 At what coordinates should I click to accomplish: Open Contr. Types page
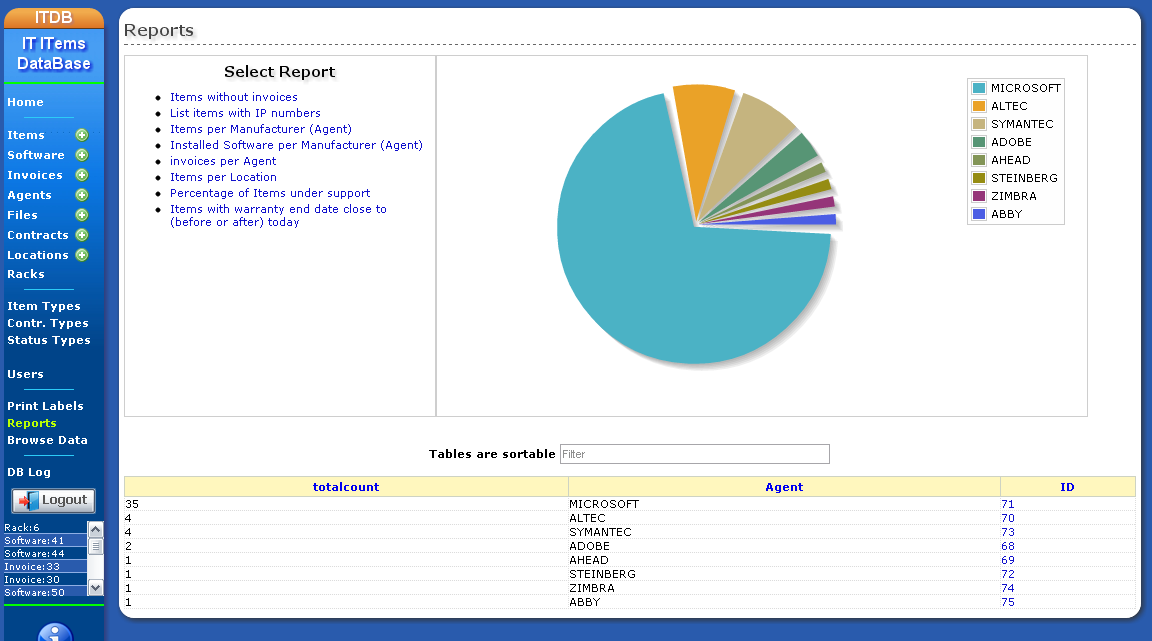(x=48, y=323)
